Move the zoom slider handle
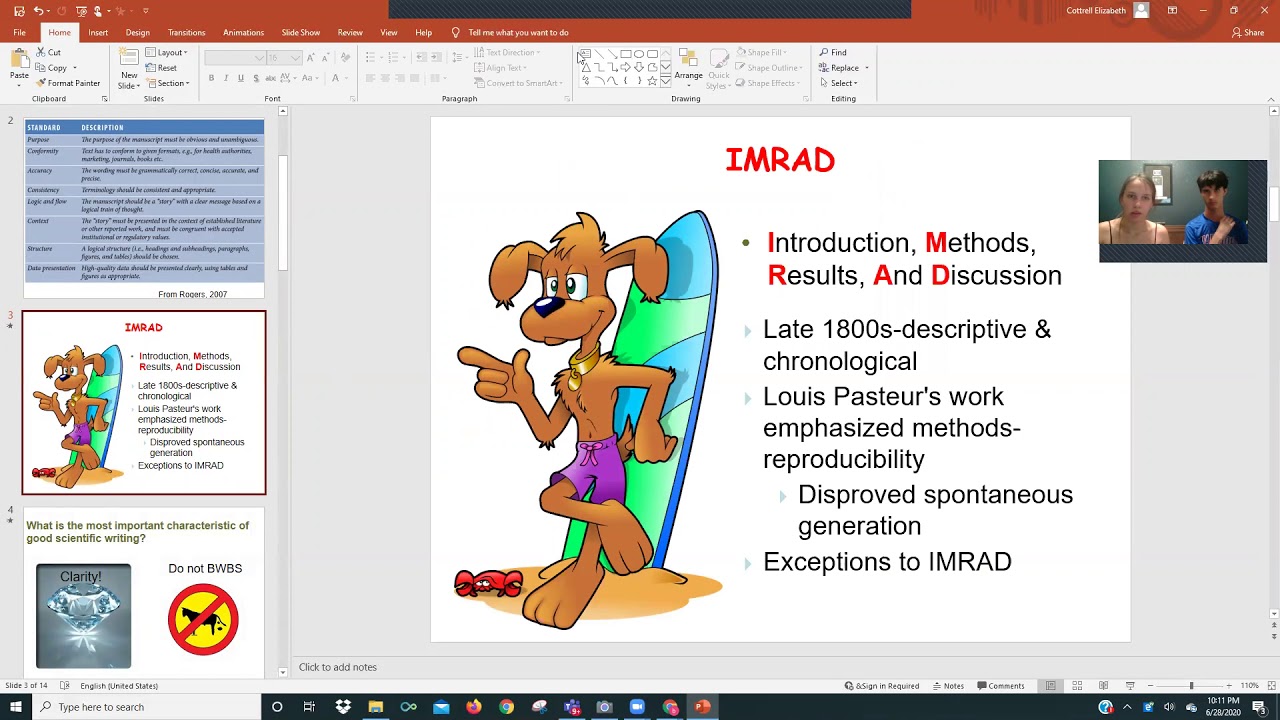This screenshot has height=720, width=1280. [x=1191, y=686]
